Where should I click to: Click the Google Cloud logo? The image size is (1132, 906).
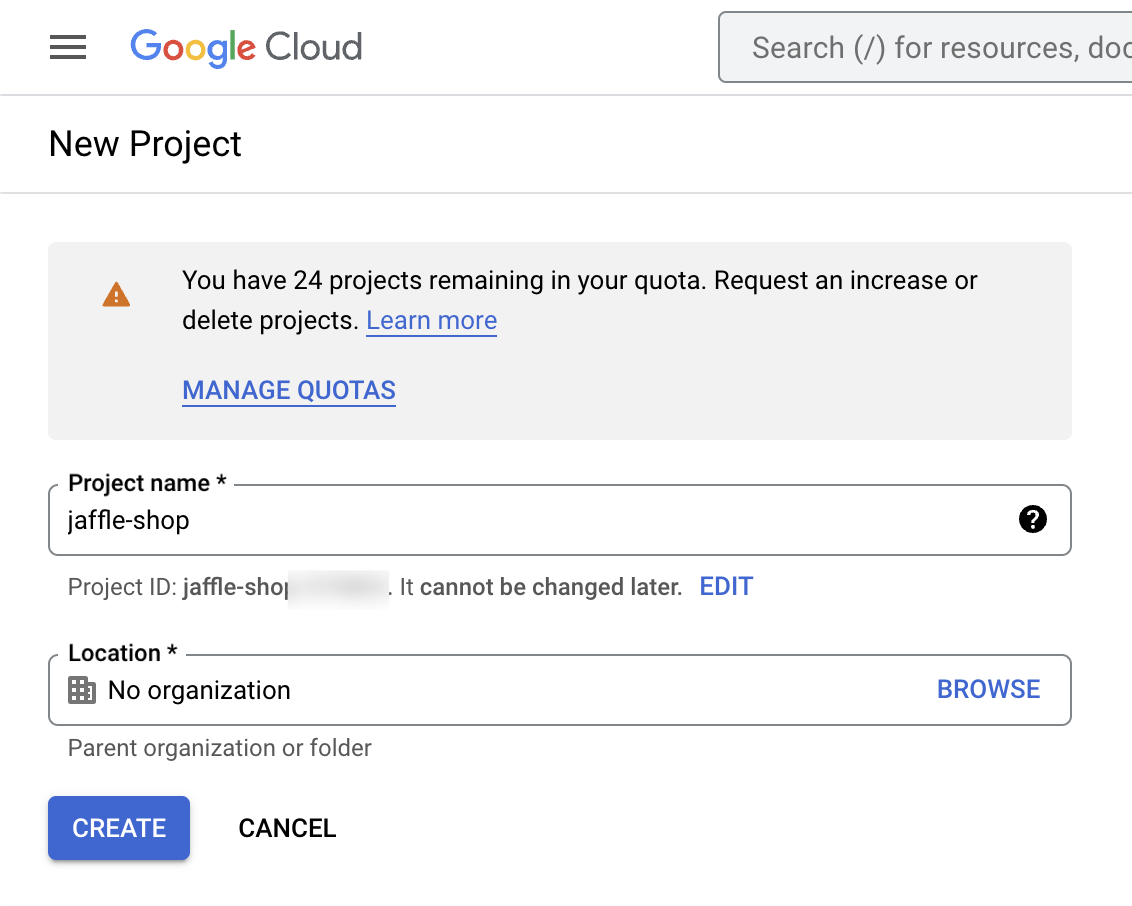tap(246, 47)
